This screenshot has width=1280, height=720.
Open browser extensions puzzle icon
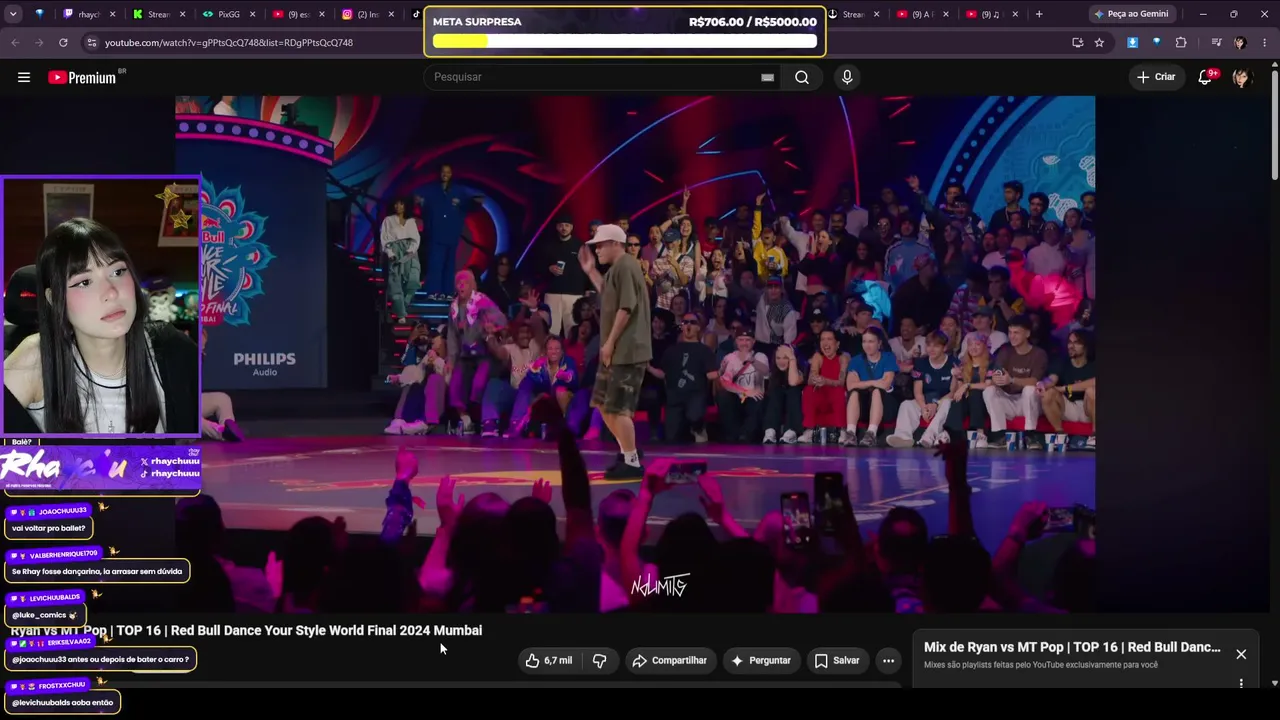(x=1181, y=42)
